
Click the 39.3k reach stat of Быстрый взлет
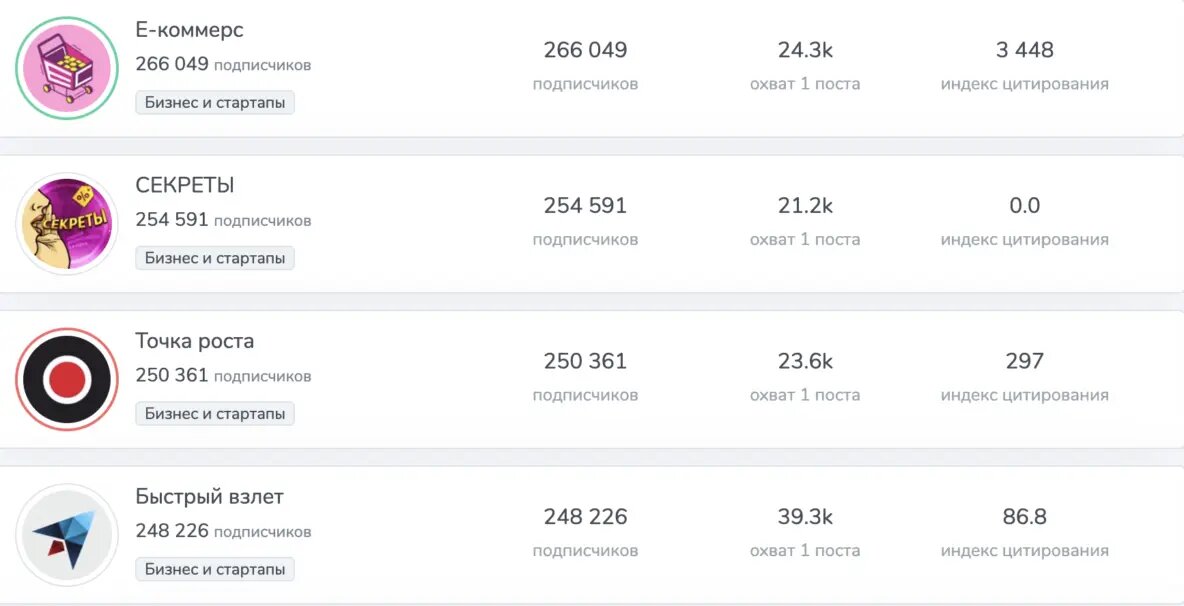805,516
